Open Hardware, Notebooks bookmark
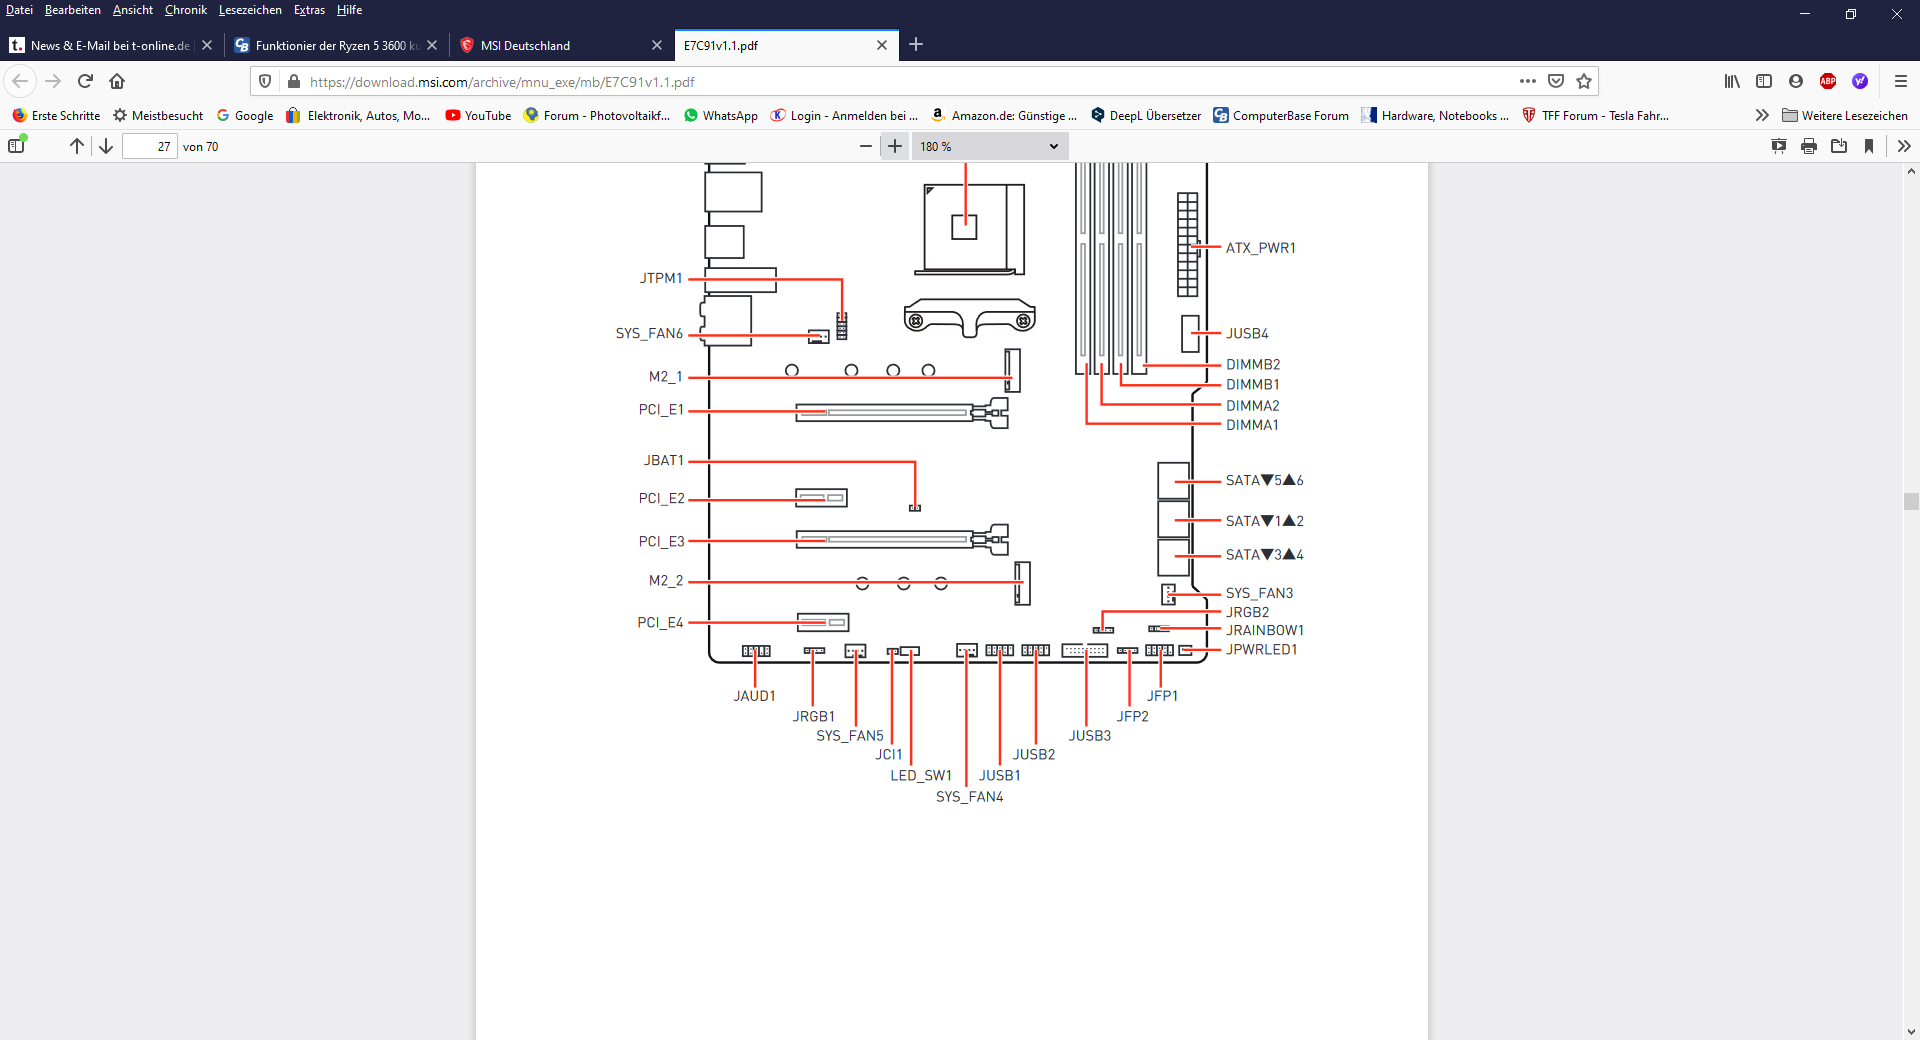Viewport: 1920px width, 1040px height. tap(1435, 116)
